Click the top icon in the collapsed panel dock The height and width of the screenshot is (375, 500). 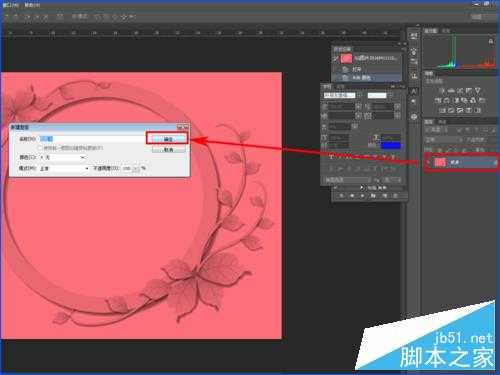click(414, 36)
